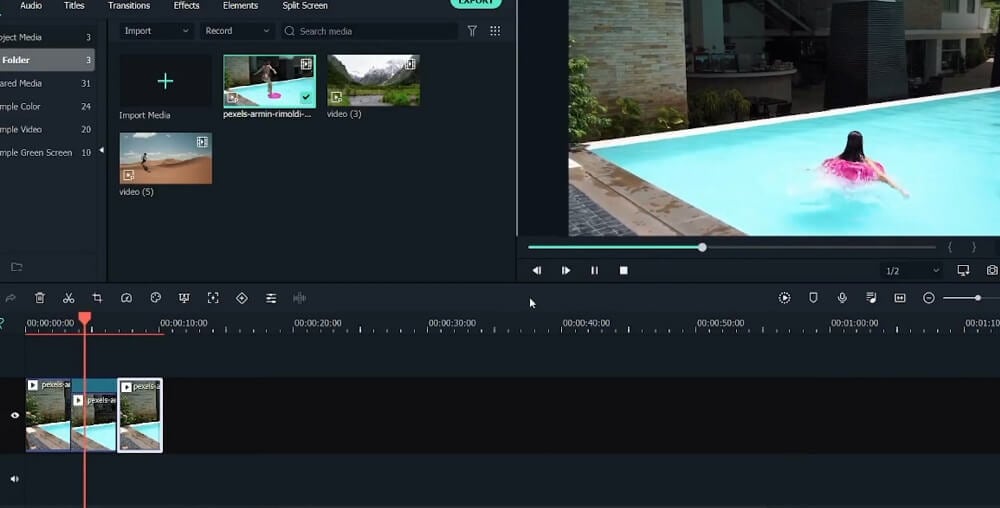
Task: Open the Speed control icon
Action: (x=126, y=298)
